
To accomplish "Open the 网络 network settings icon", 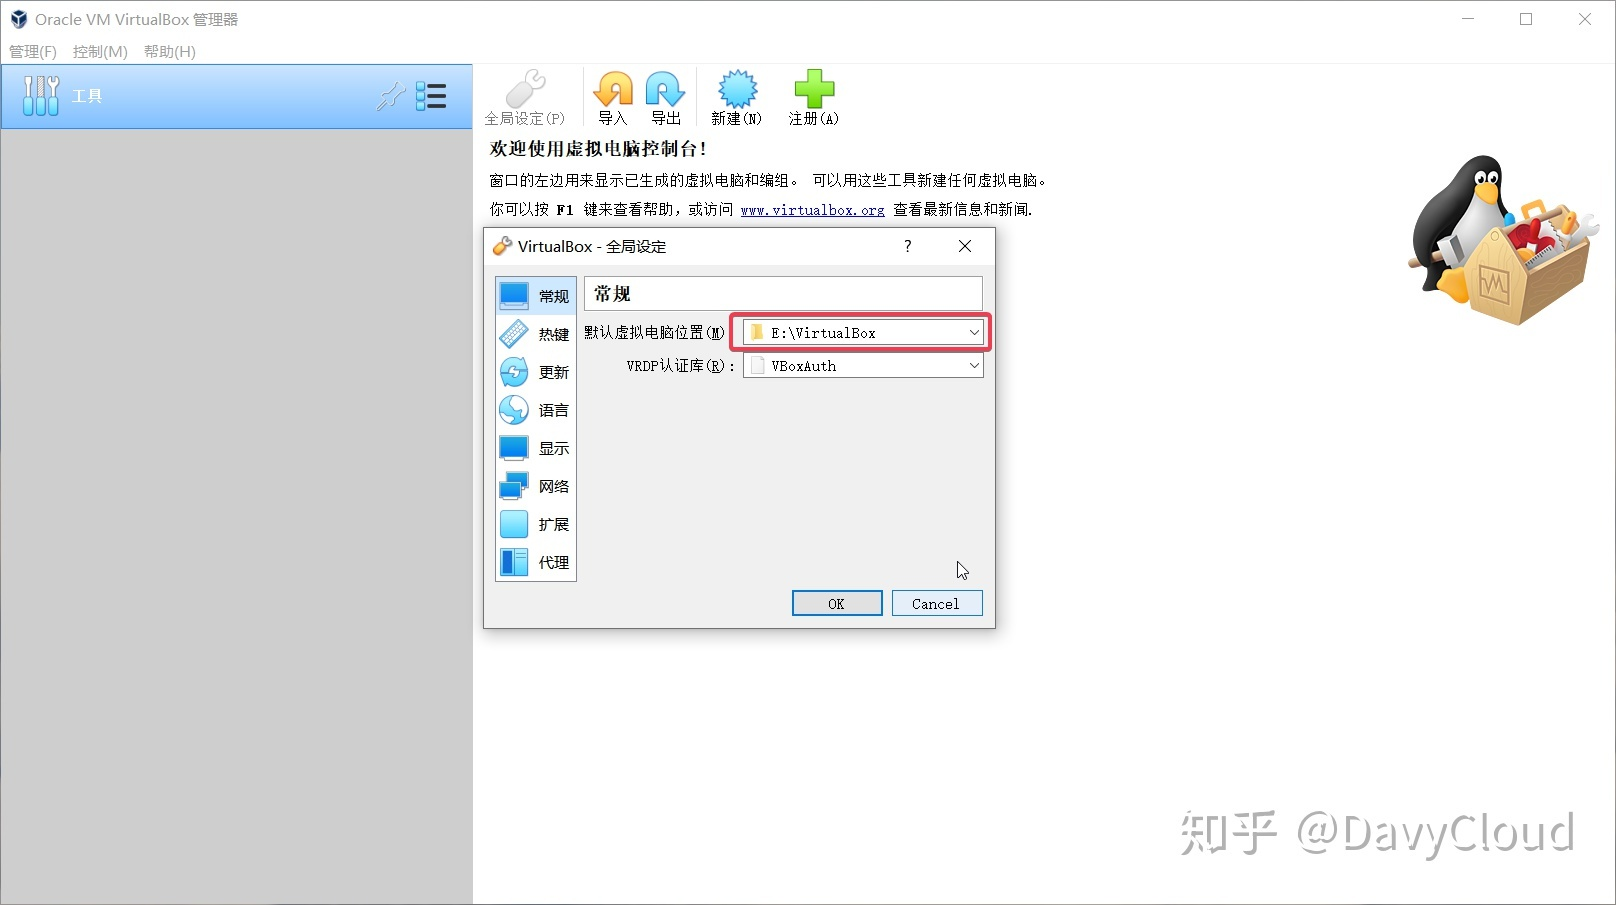I will click(x=514, y=485).
